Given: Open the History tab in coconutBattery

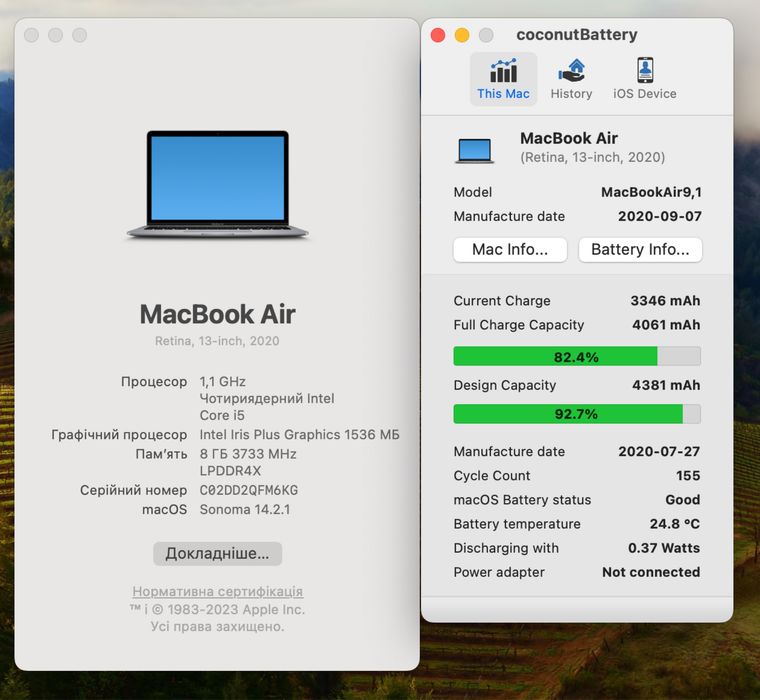Looking at the screenshot, I should (x=571, y=79).
